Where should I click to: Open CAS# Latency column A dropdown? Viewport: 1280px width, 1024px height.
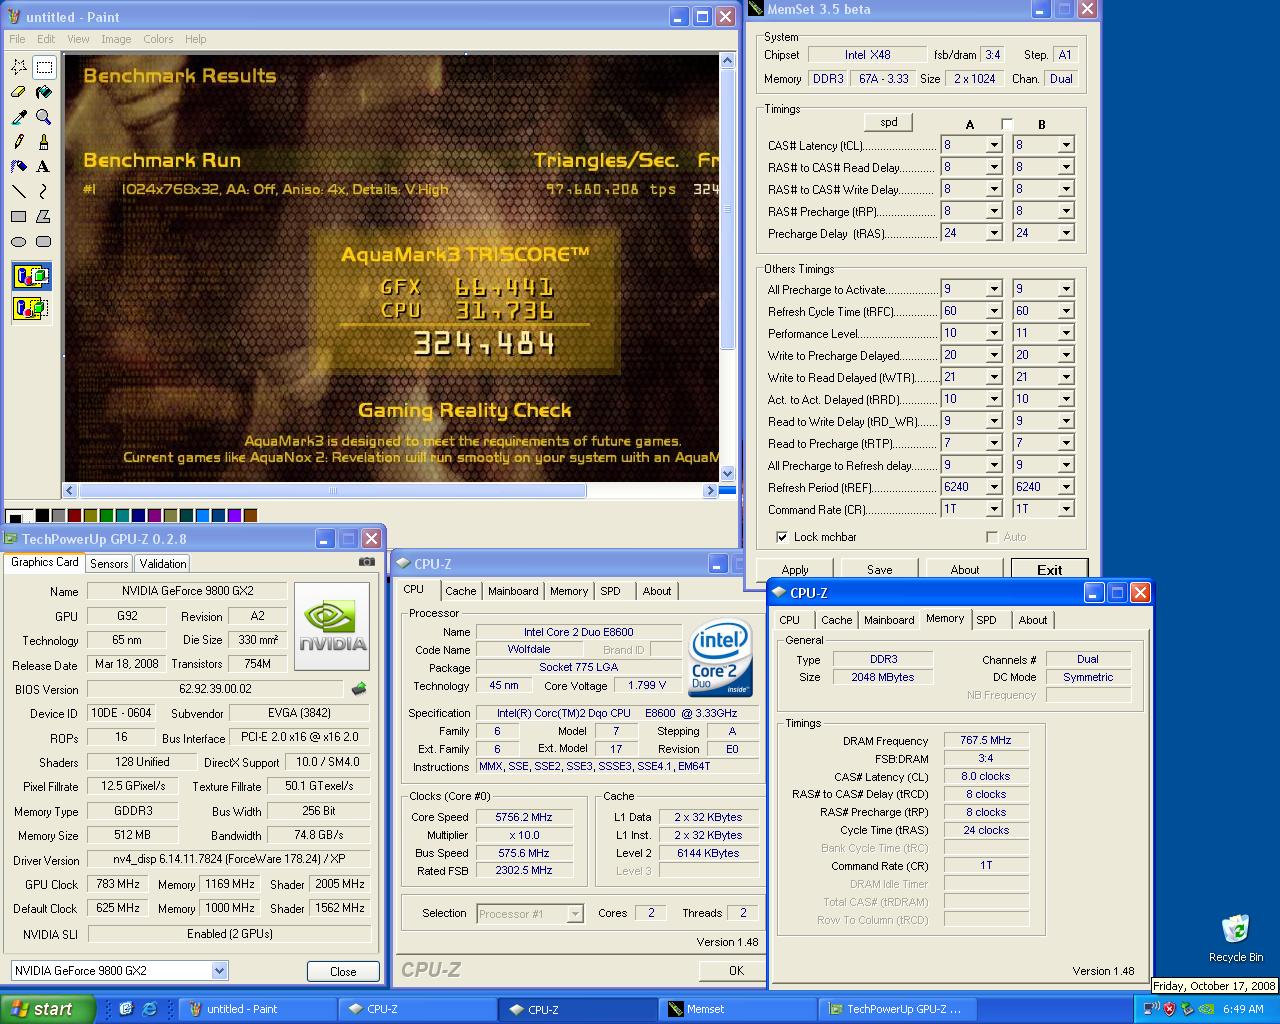click(994, 145)
